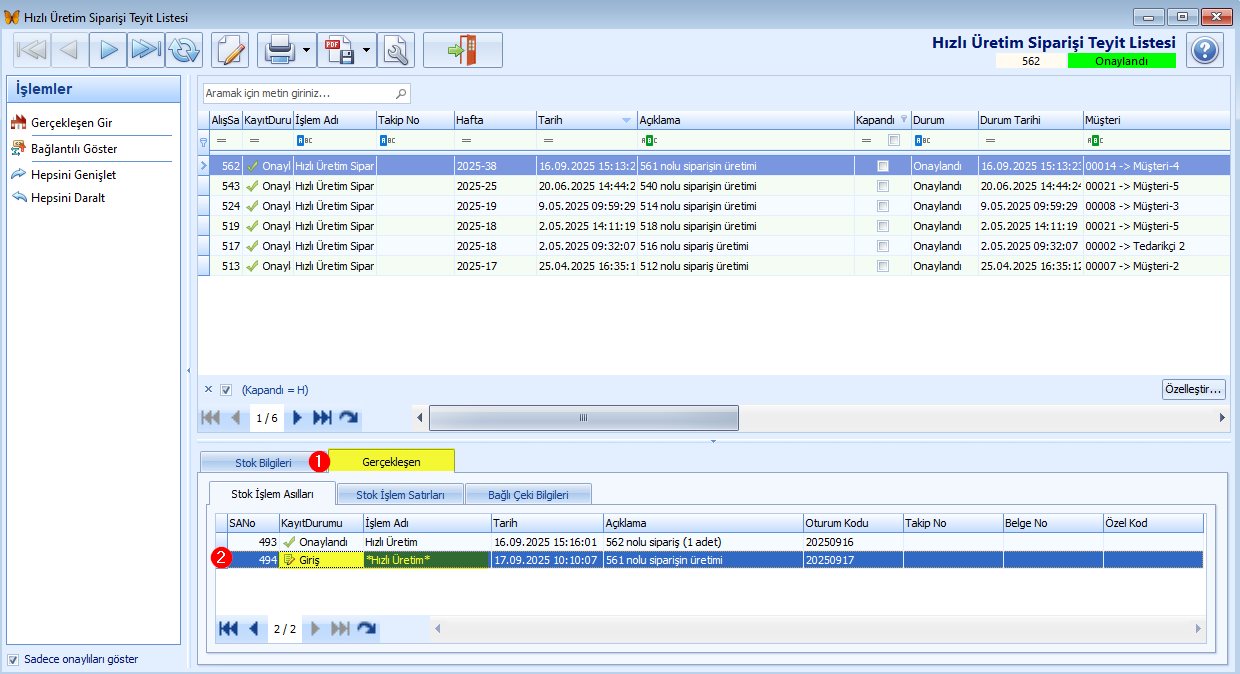Click the search text input field
Viewport: 1240px width, 674px height.
click(298, 93)
